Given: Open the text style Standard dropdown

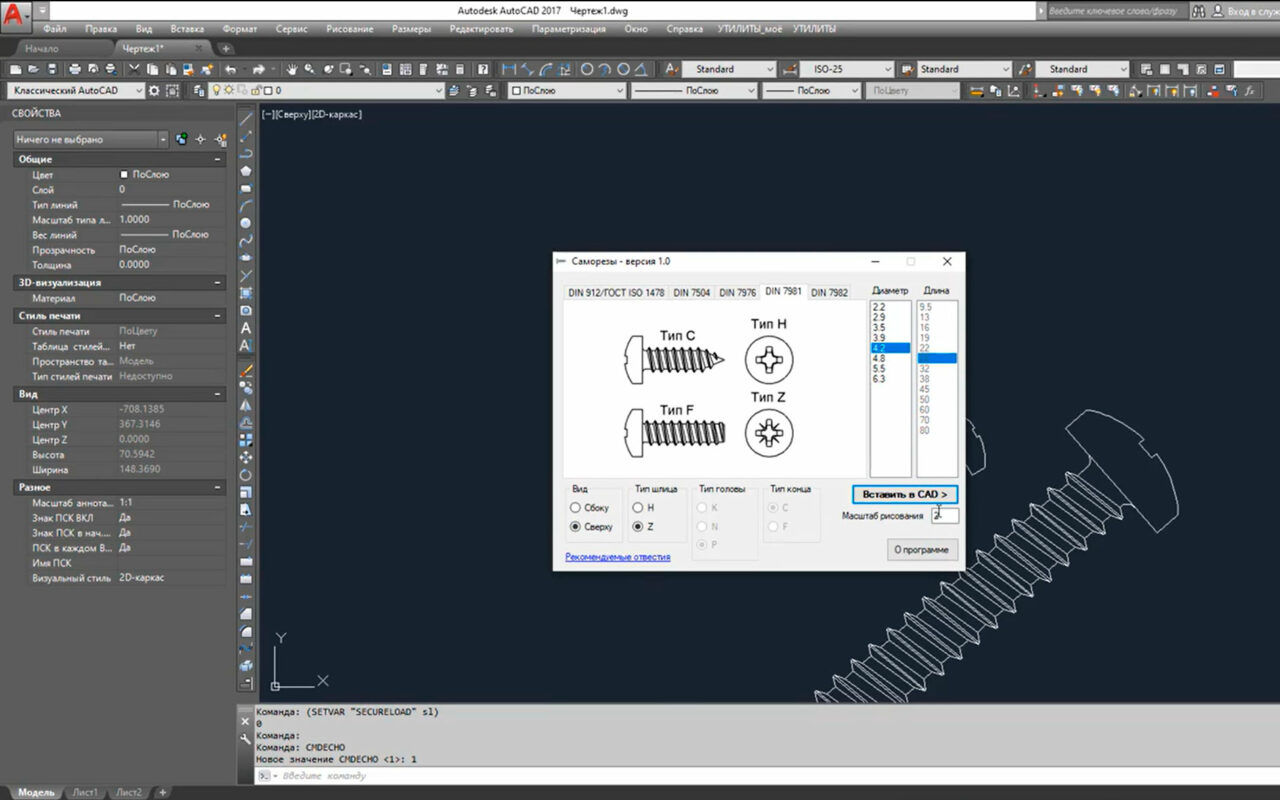Looking at the screenshot, I should tap(728, 69).
